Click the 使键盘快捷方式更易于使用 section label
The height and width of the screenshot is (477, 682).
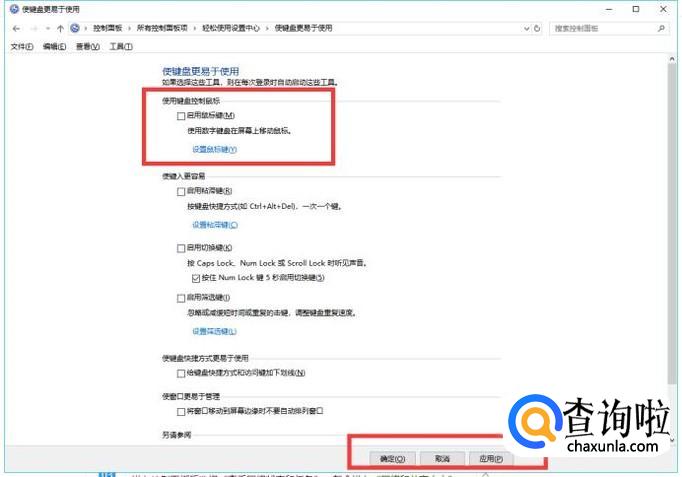pyautogui.click(x=205, y=358)
